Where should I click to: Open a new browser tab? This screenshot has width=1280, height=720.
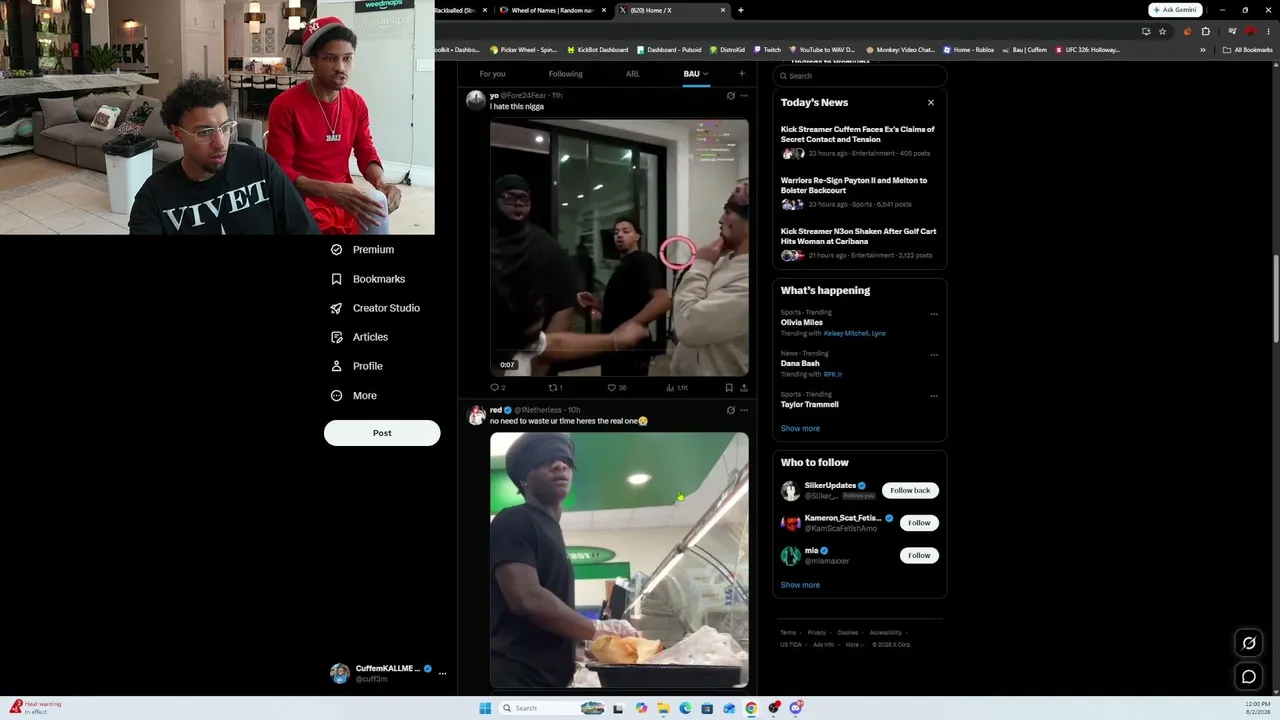(740, 10)
